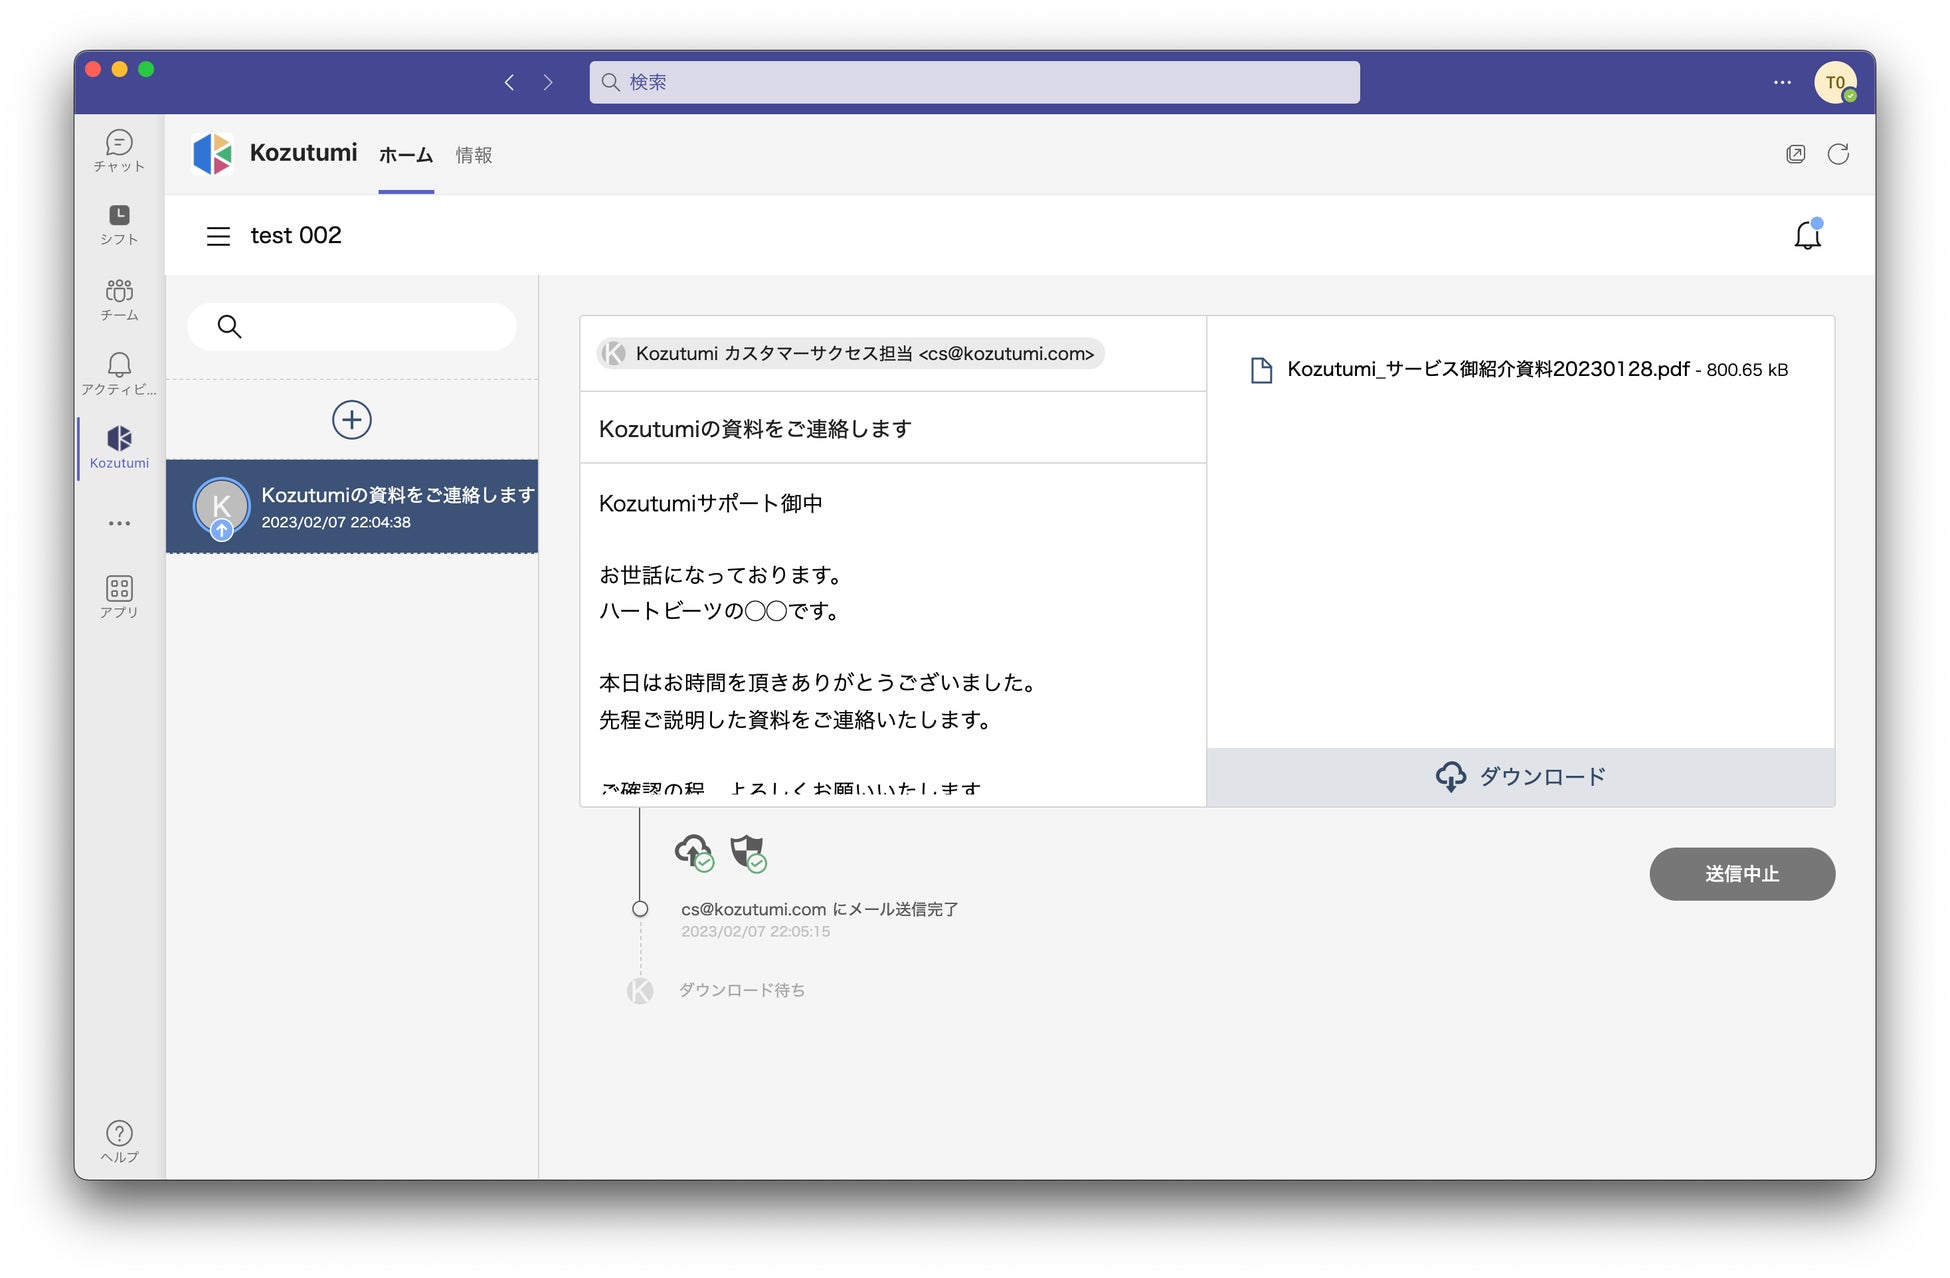Click the reload icon at top right
This screenshot has height=1278, width=1950.
pyautogui.click(x=1838, y=154)
